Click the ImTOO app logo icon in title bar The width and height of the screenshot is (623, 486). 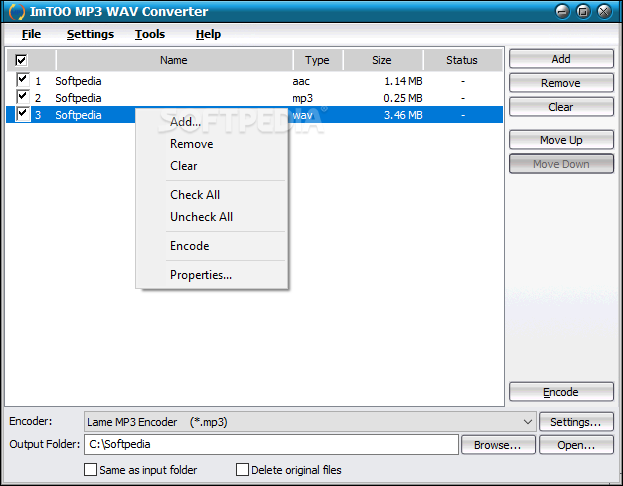tap(16, 12)
